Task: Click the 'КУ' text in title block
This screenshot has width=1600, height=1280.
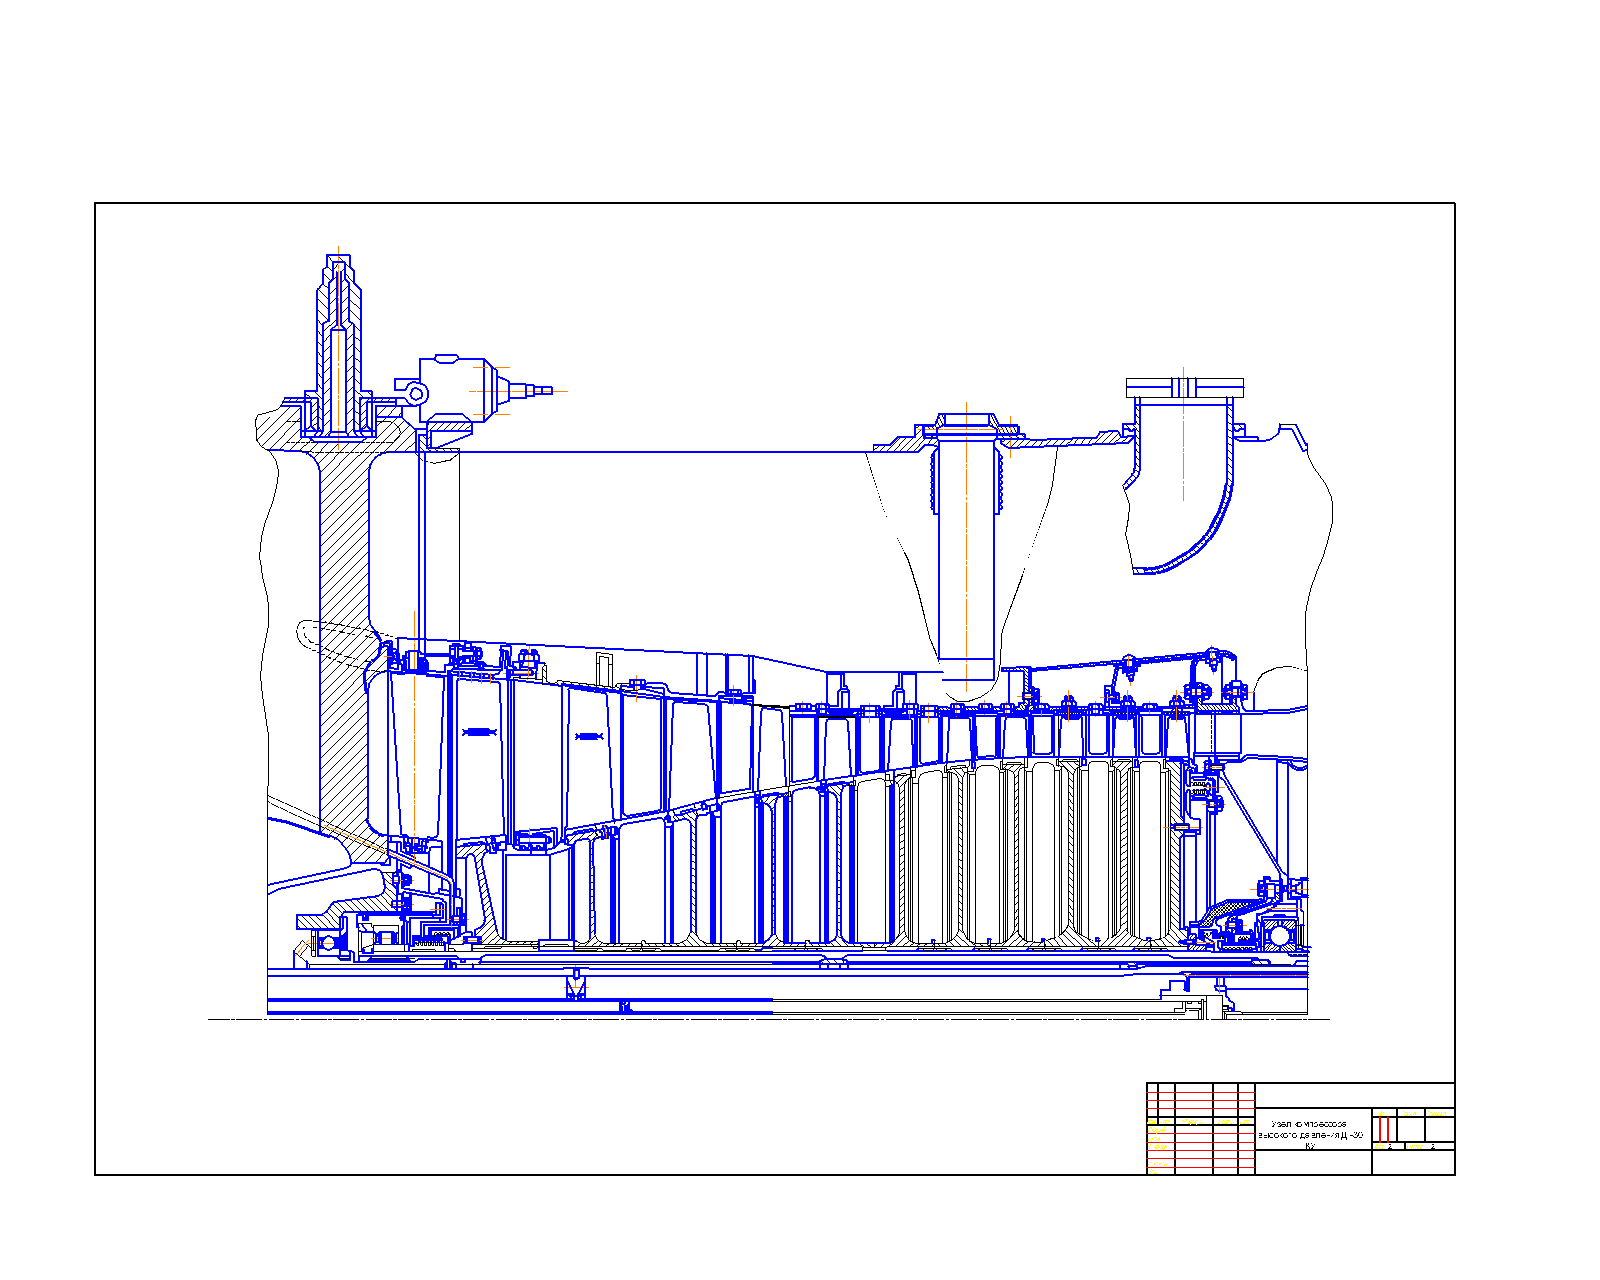Action: [x=1310, y=1146]
